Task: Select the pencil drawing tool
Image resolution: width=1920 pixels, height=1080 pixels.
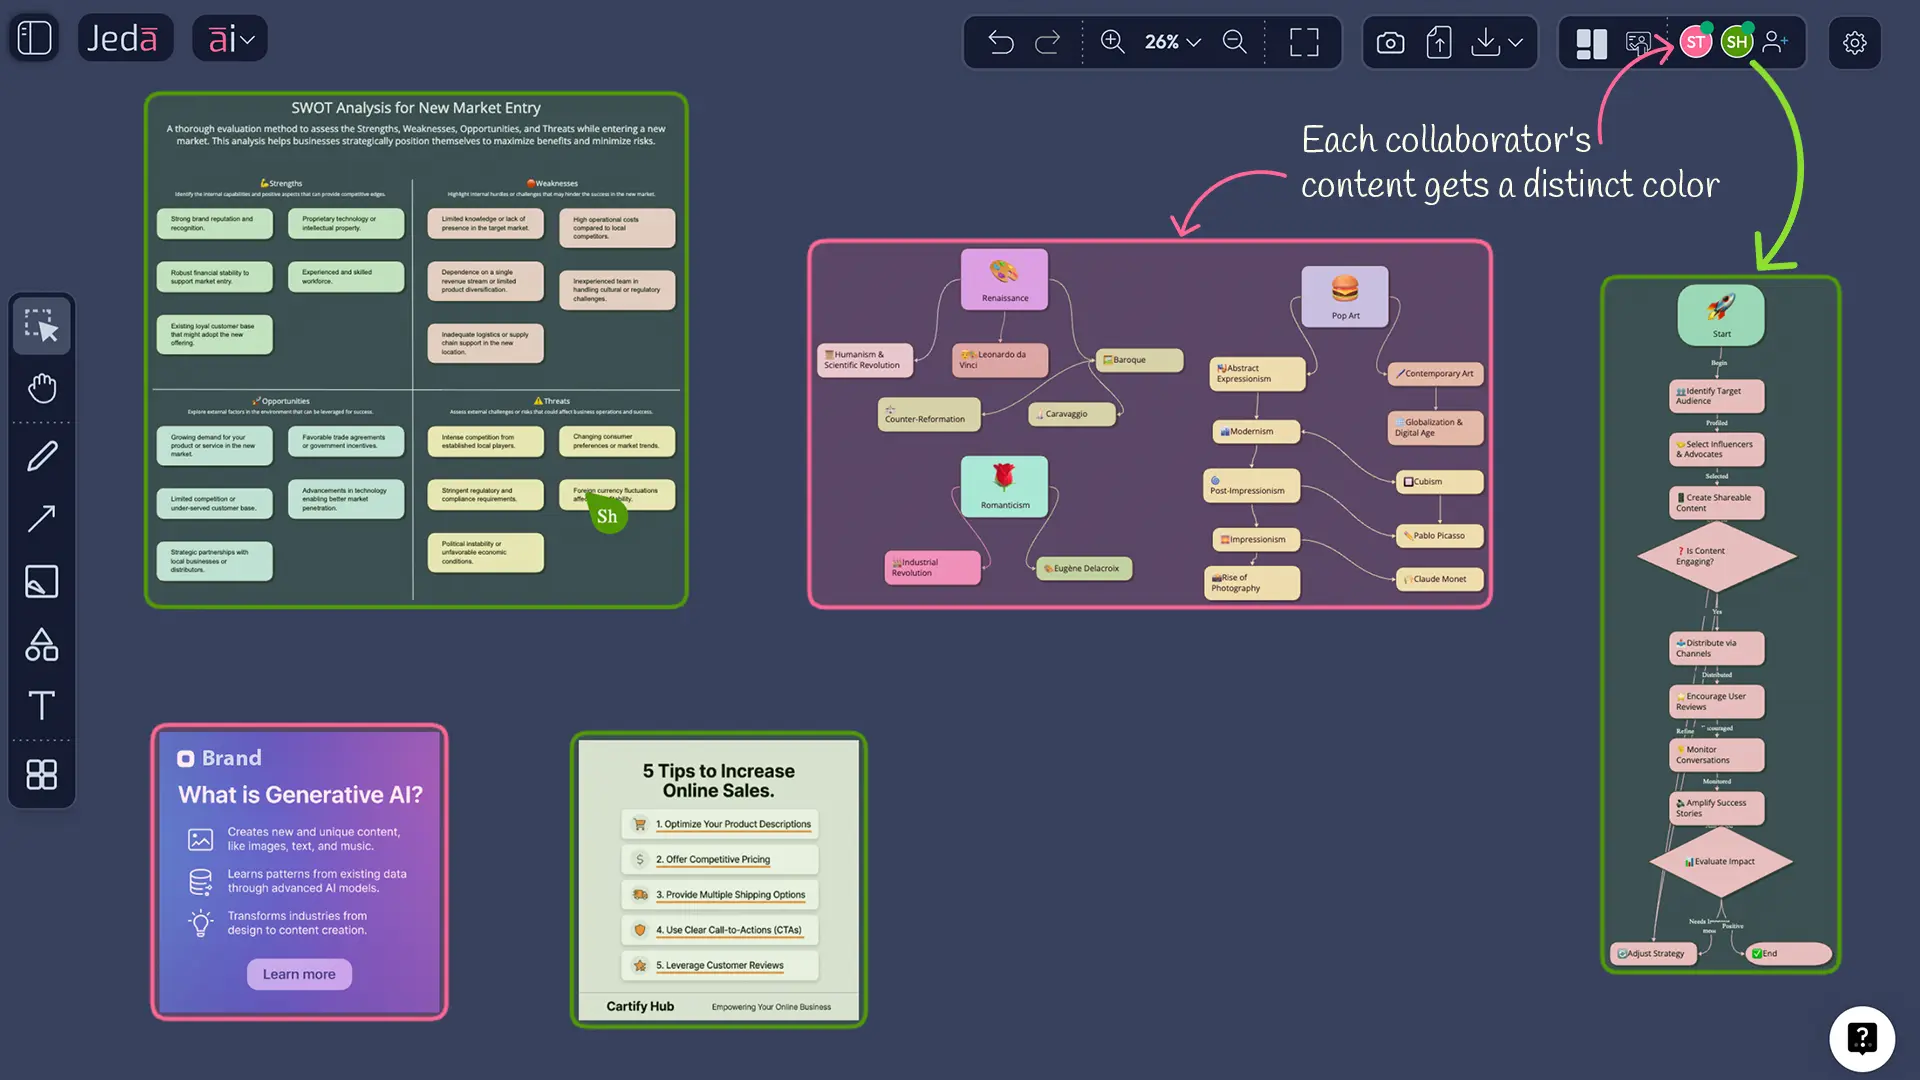Action: point(41,455)
